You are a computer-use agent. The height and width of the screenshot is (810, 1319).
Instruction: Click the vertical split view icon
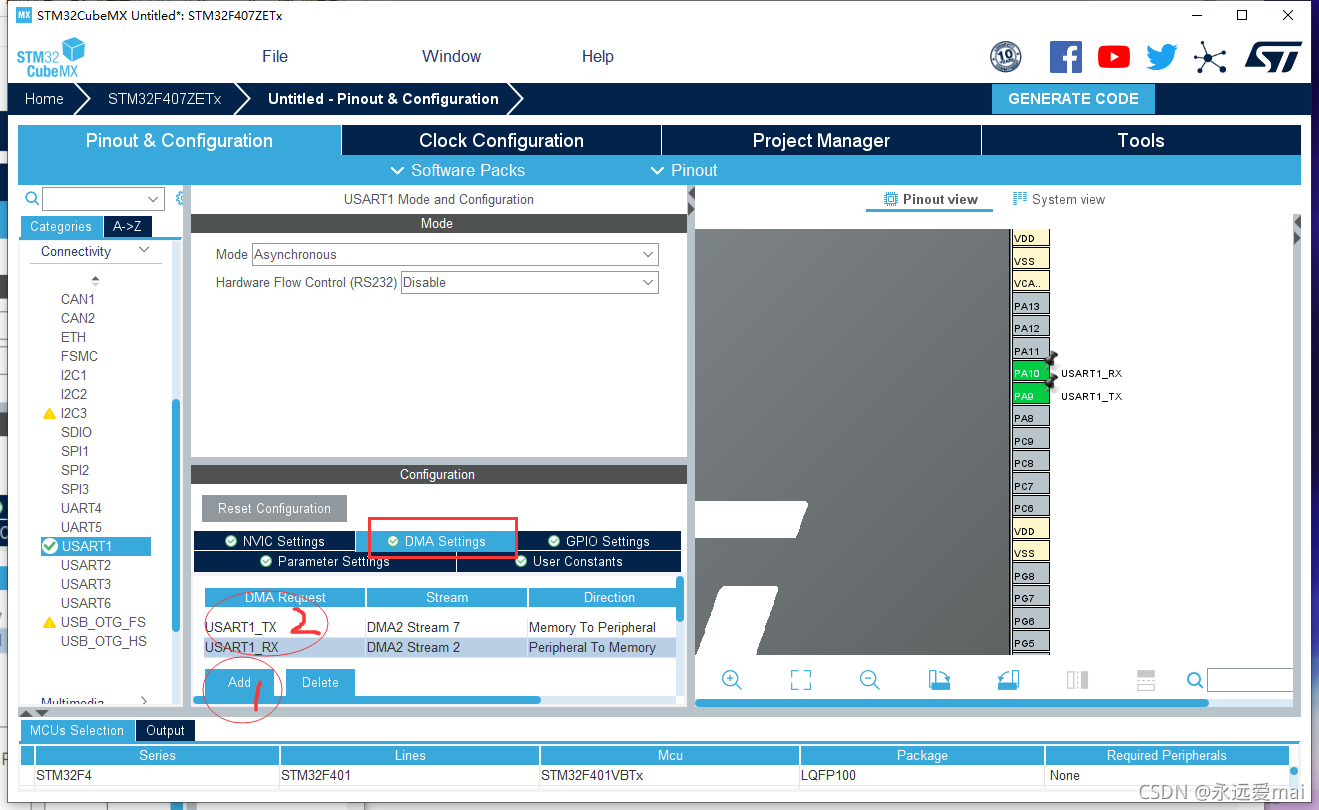1077,680
